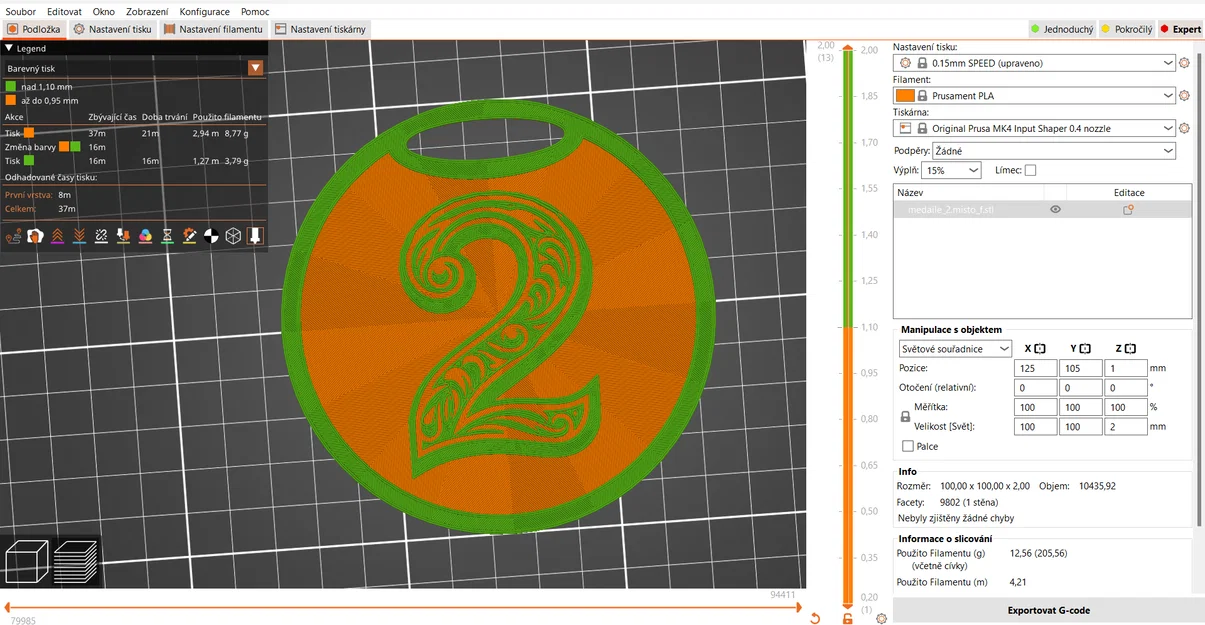Enable the Palce checkbox
Screen dimensions: 1205x625
coord(908,446)
